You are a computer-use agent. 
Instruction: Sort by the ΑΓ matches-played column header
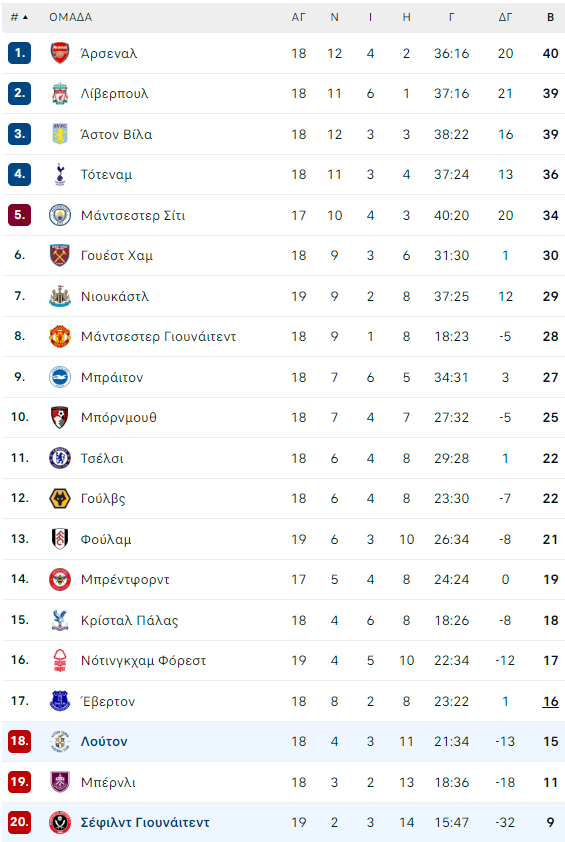pos(299,17)
